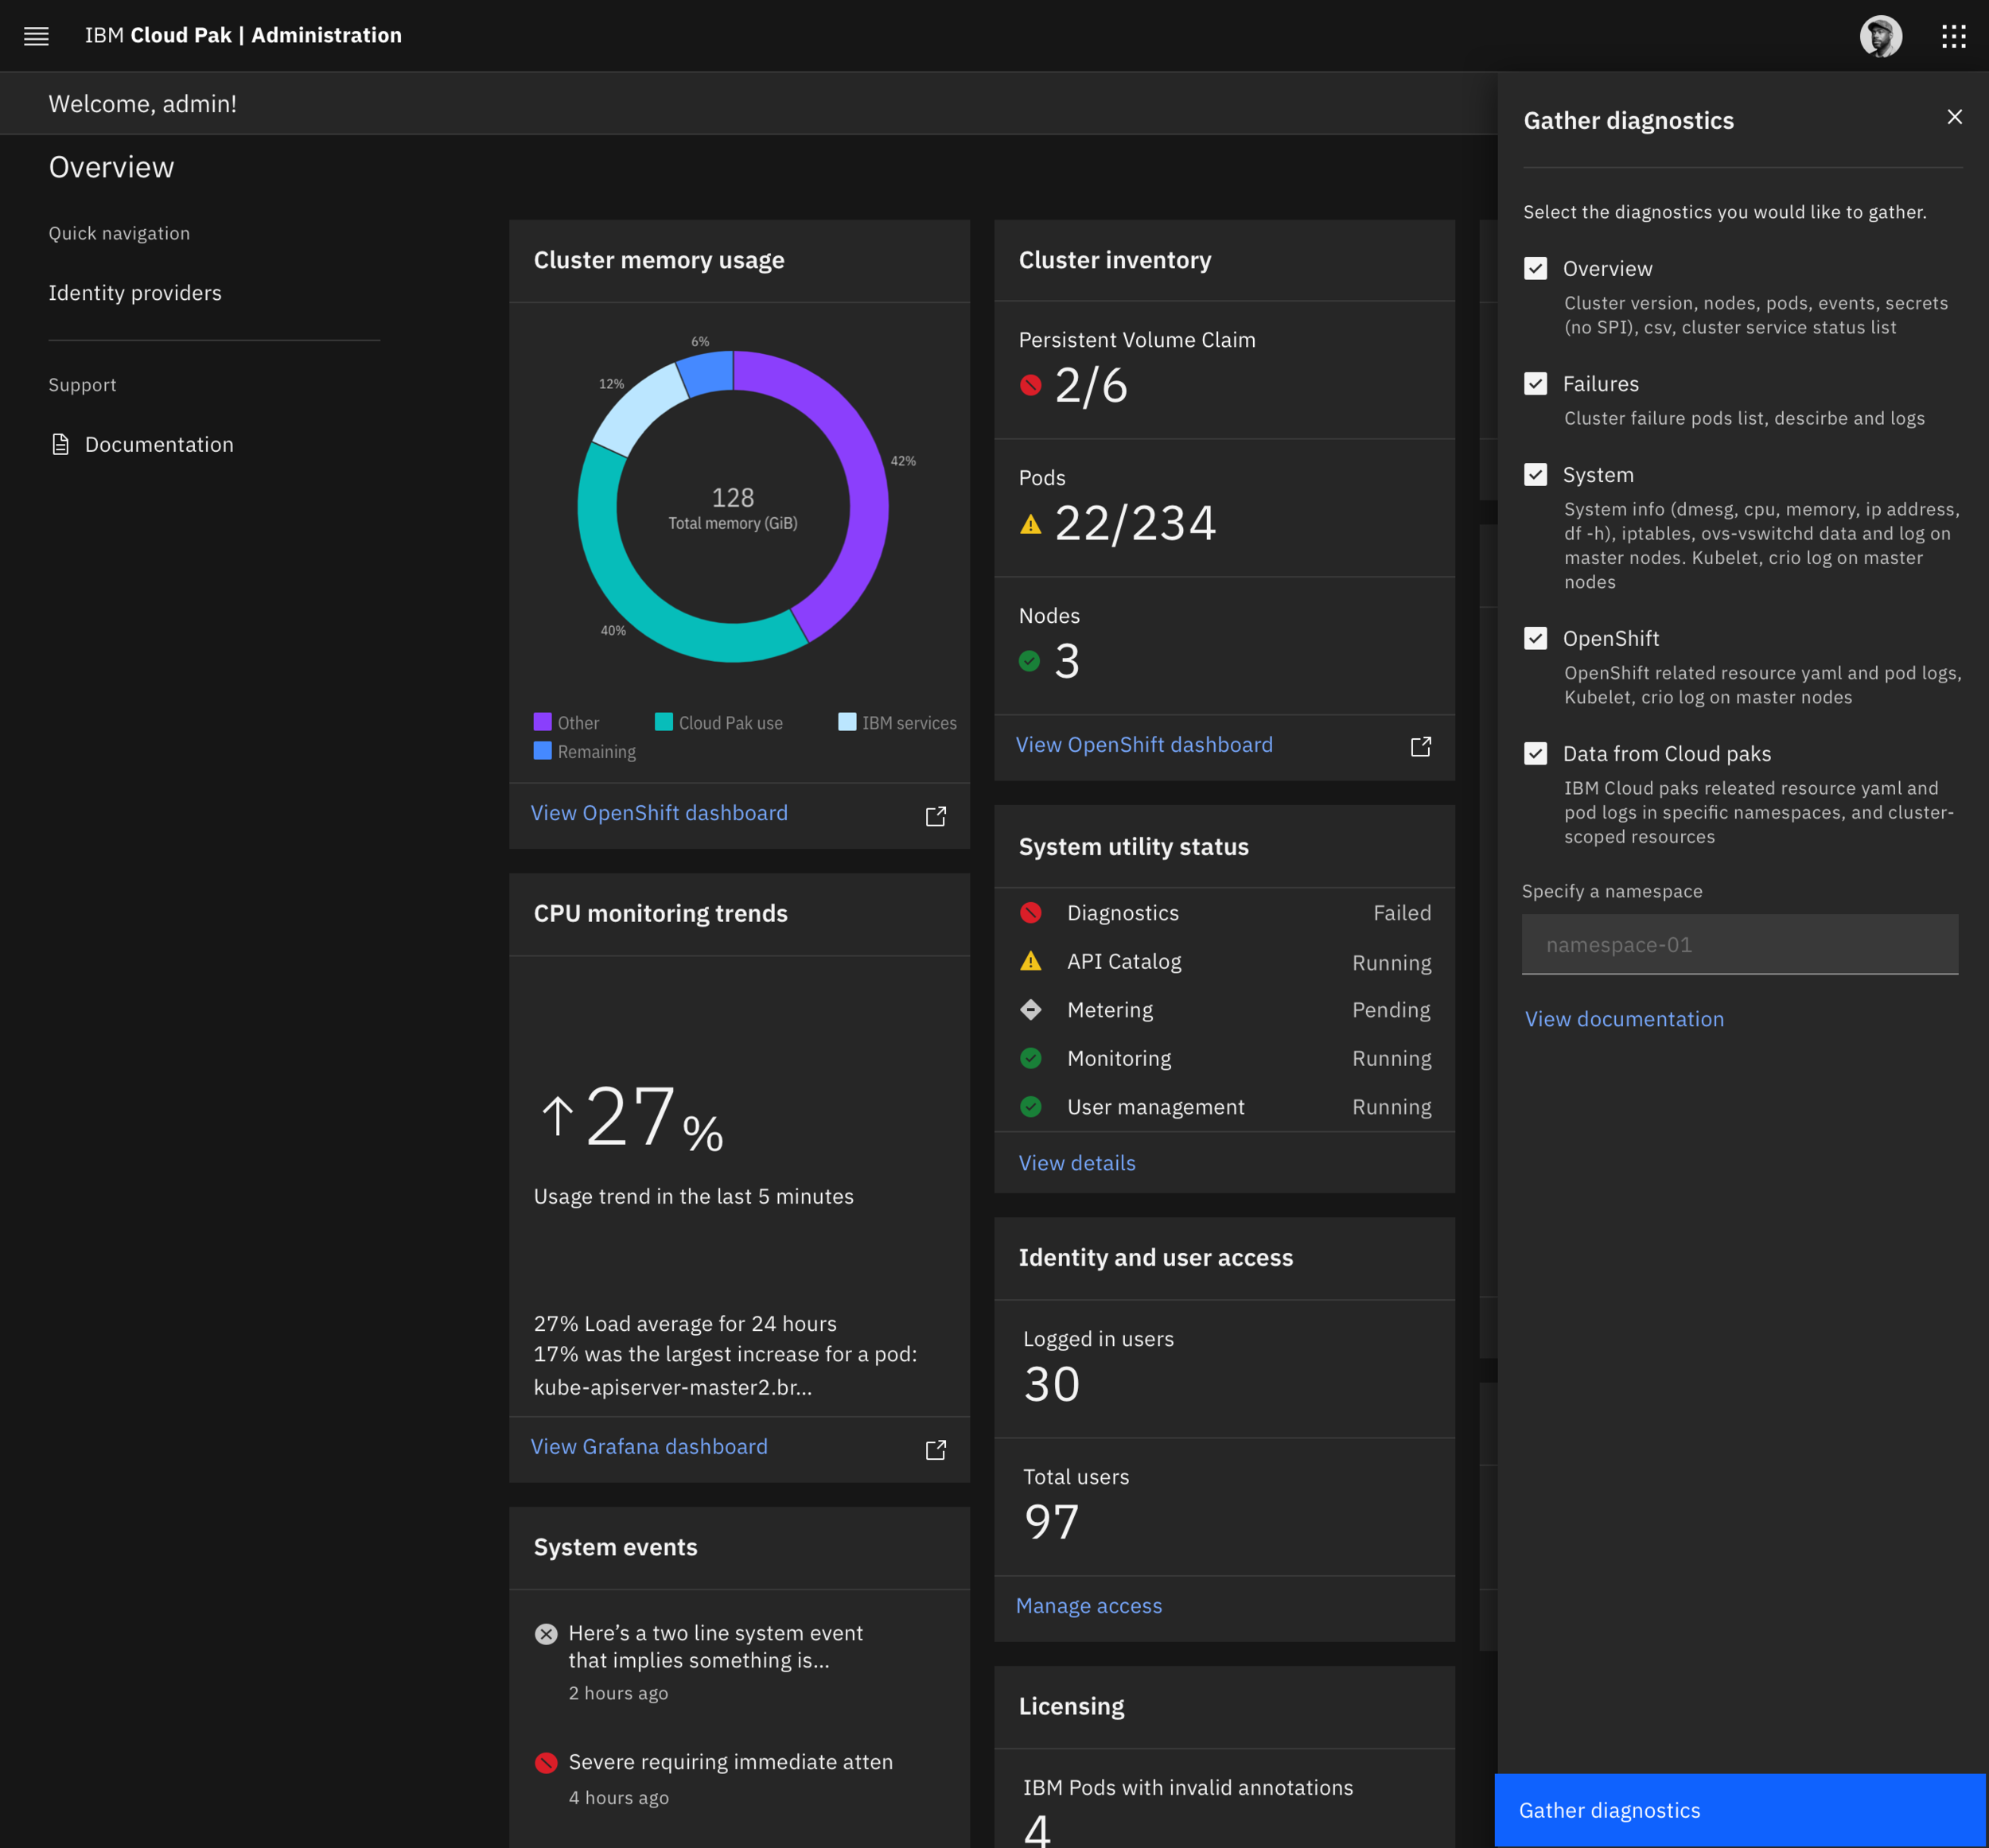The width and height of the screenshot is (1989, 1848).
Task: Open the app switcher grid icon
Action: pos(1953,36)
